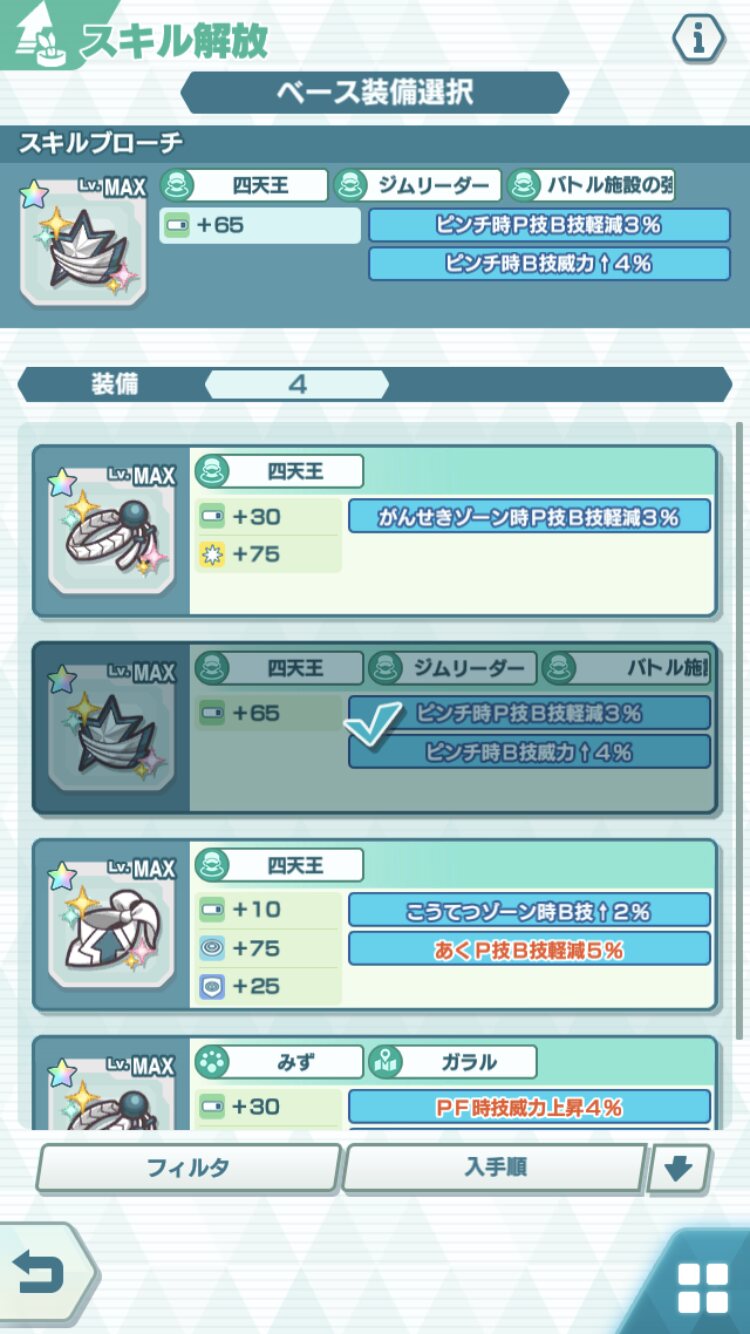Tap the みず type tag icon
The width and height of the screenshot is (750, 1334).
(212, 1062)
